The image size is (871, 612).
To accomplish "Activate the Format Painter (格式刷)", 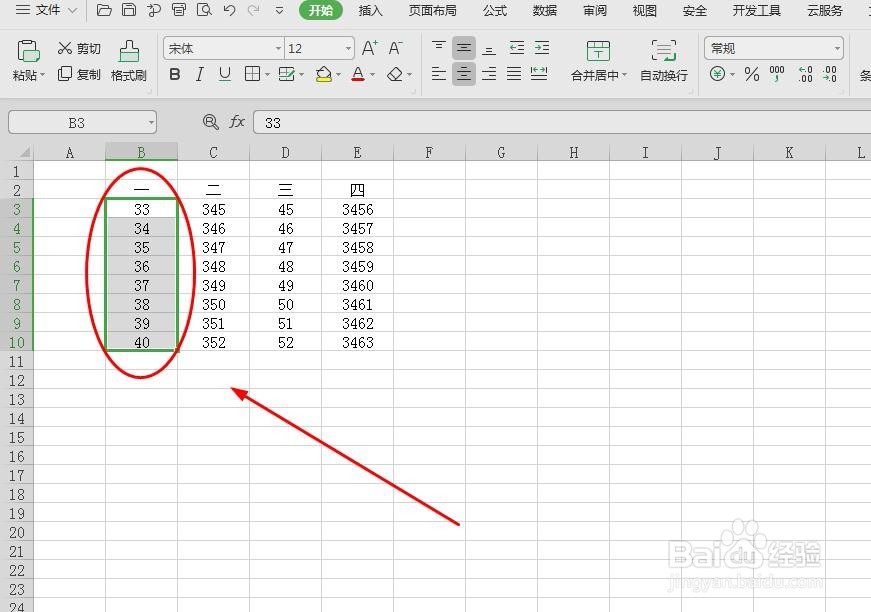I will click(129, 61).
